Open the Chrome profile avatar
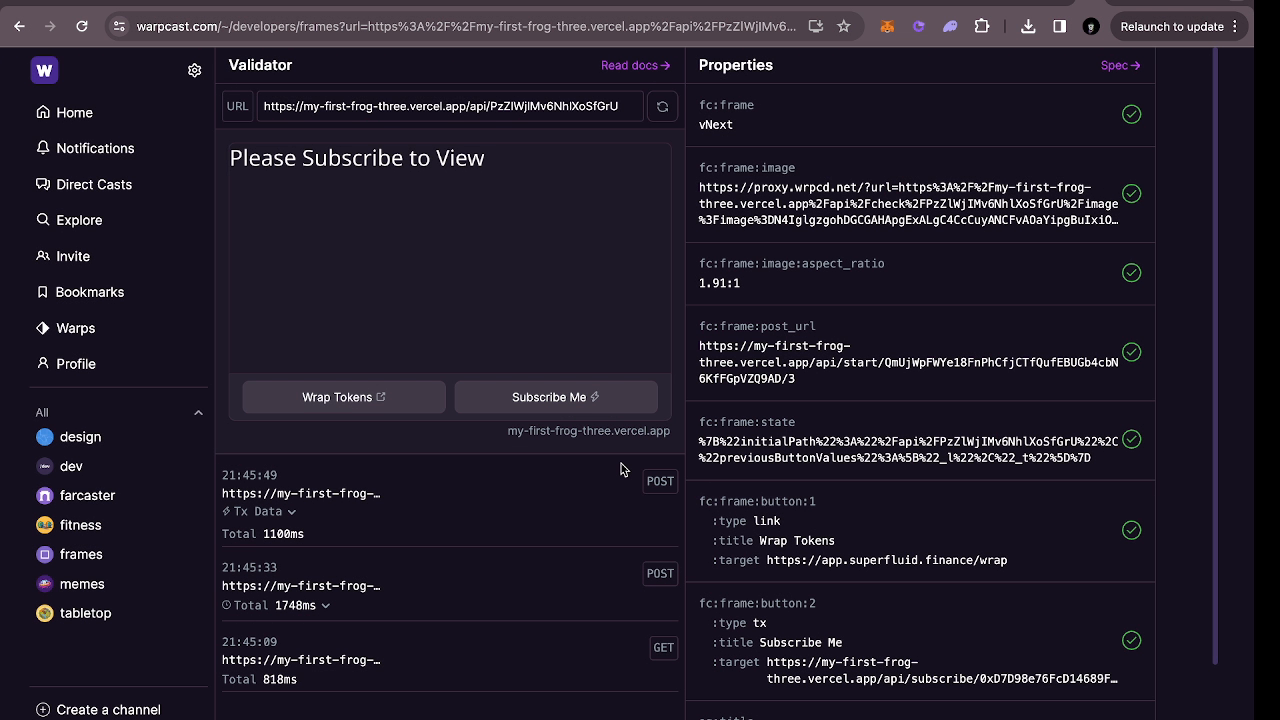Image resolution: width=1280 pixels, height=720 pixels. [x=1091, y=27]
